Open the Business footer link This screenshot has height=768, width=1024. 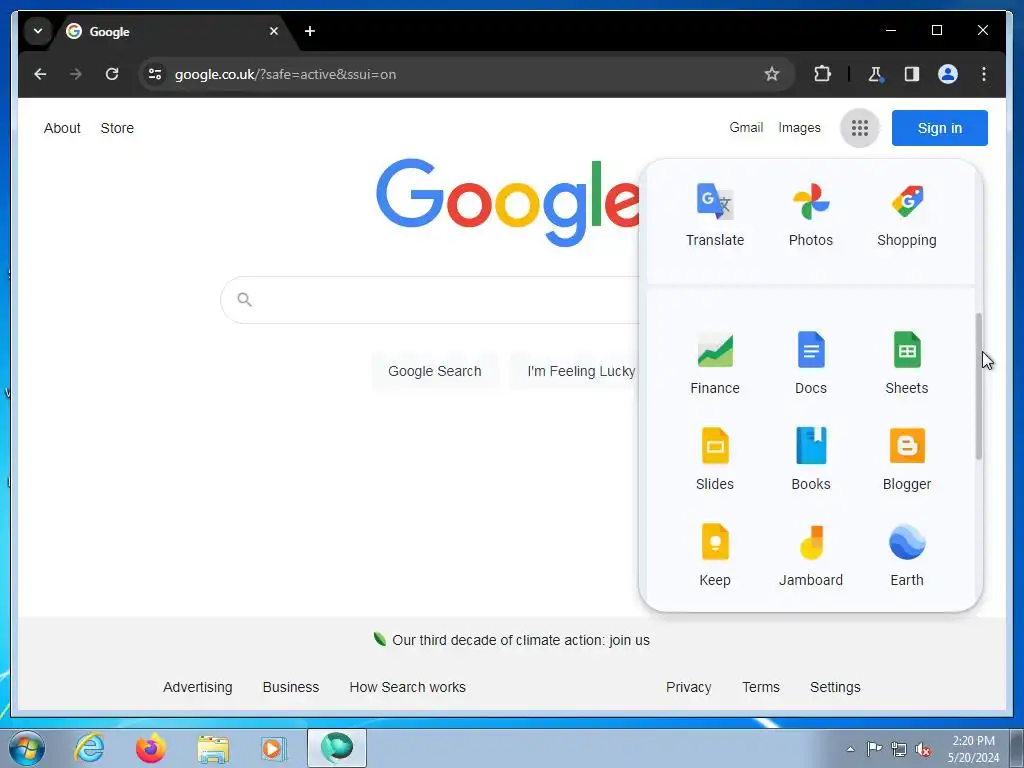click(x=291, y=687)
